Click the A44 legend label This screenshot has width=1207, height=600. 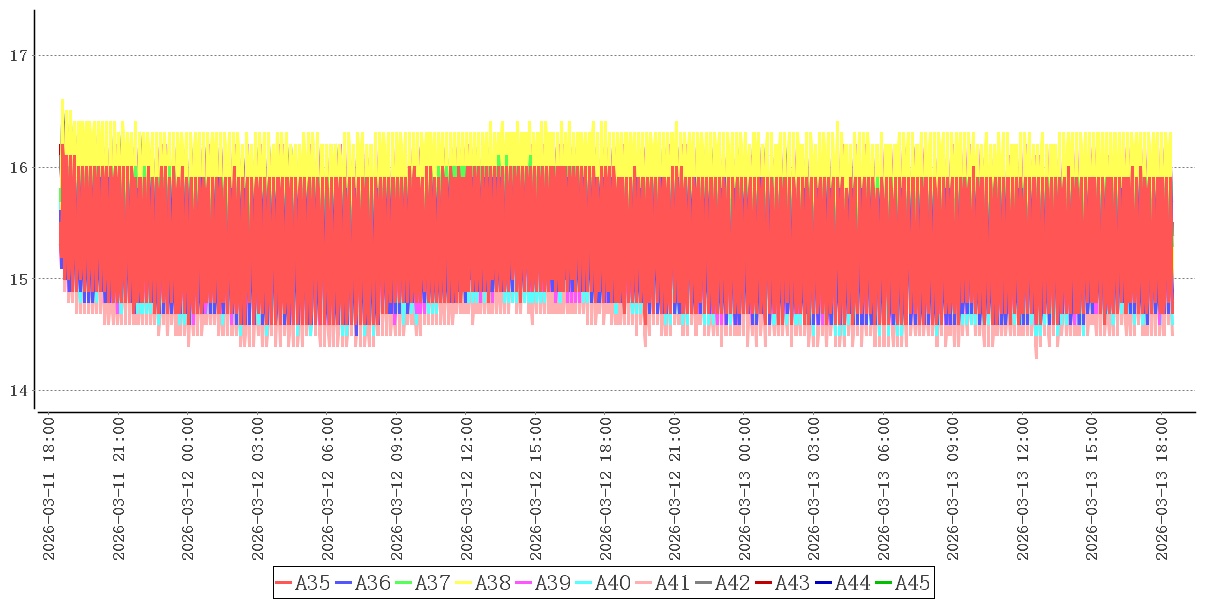click(x=853, y=583)
